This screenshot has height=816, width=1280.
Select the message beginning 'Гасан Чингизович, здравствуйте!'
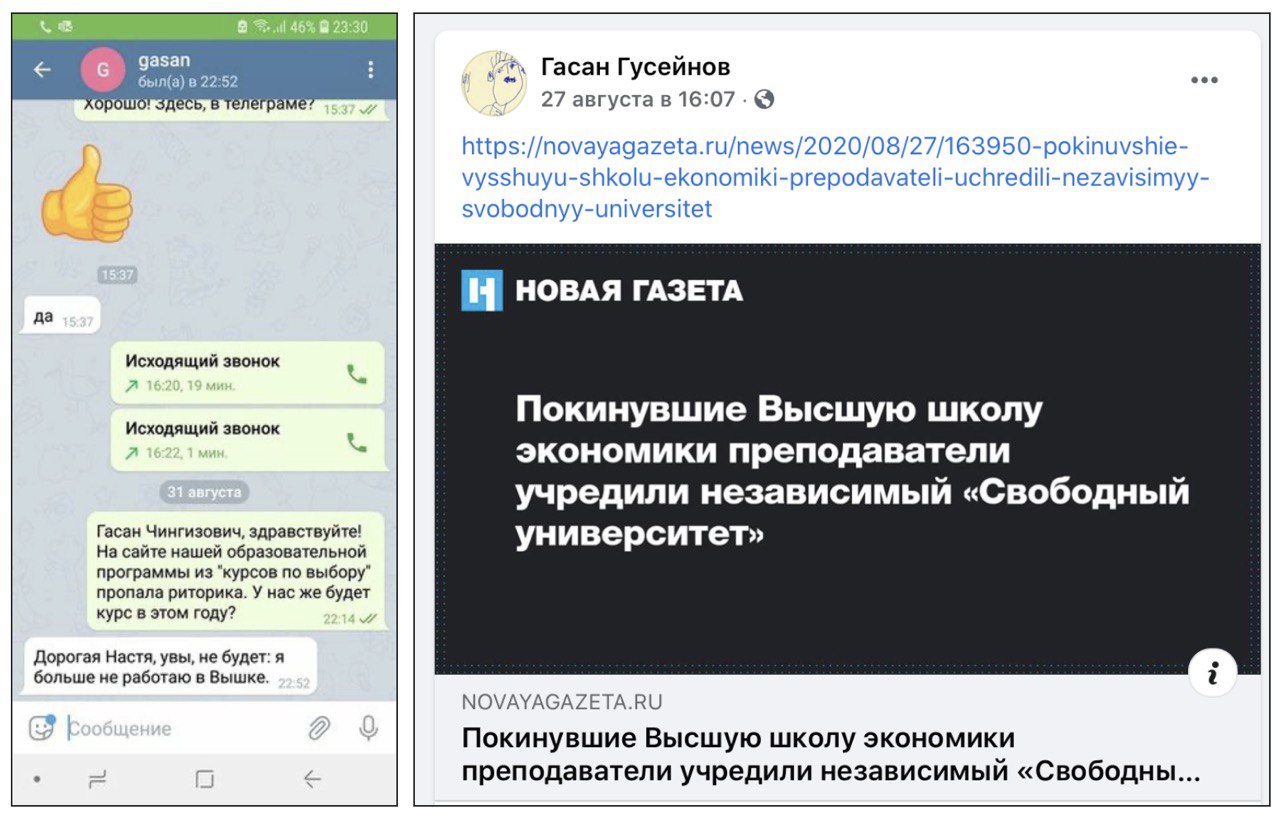coord(235,573)
